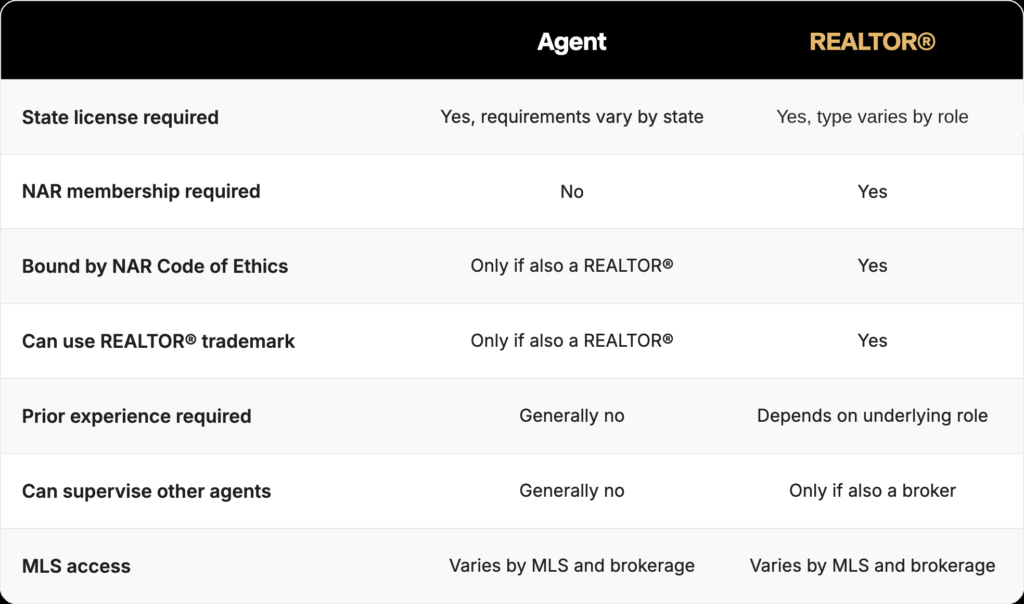Click Yes, requirements vary by state cell
This screenshot has width=1024, height=604.
click(x=571, y=117)
